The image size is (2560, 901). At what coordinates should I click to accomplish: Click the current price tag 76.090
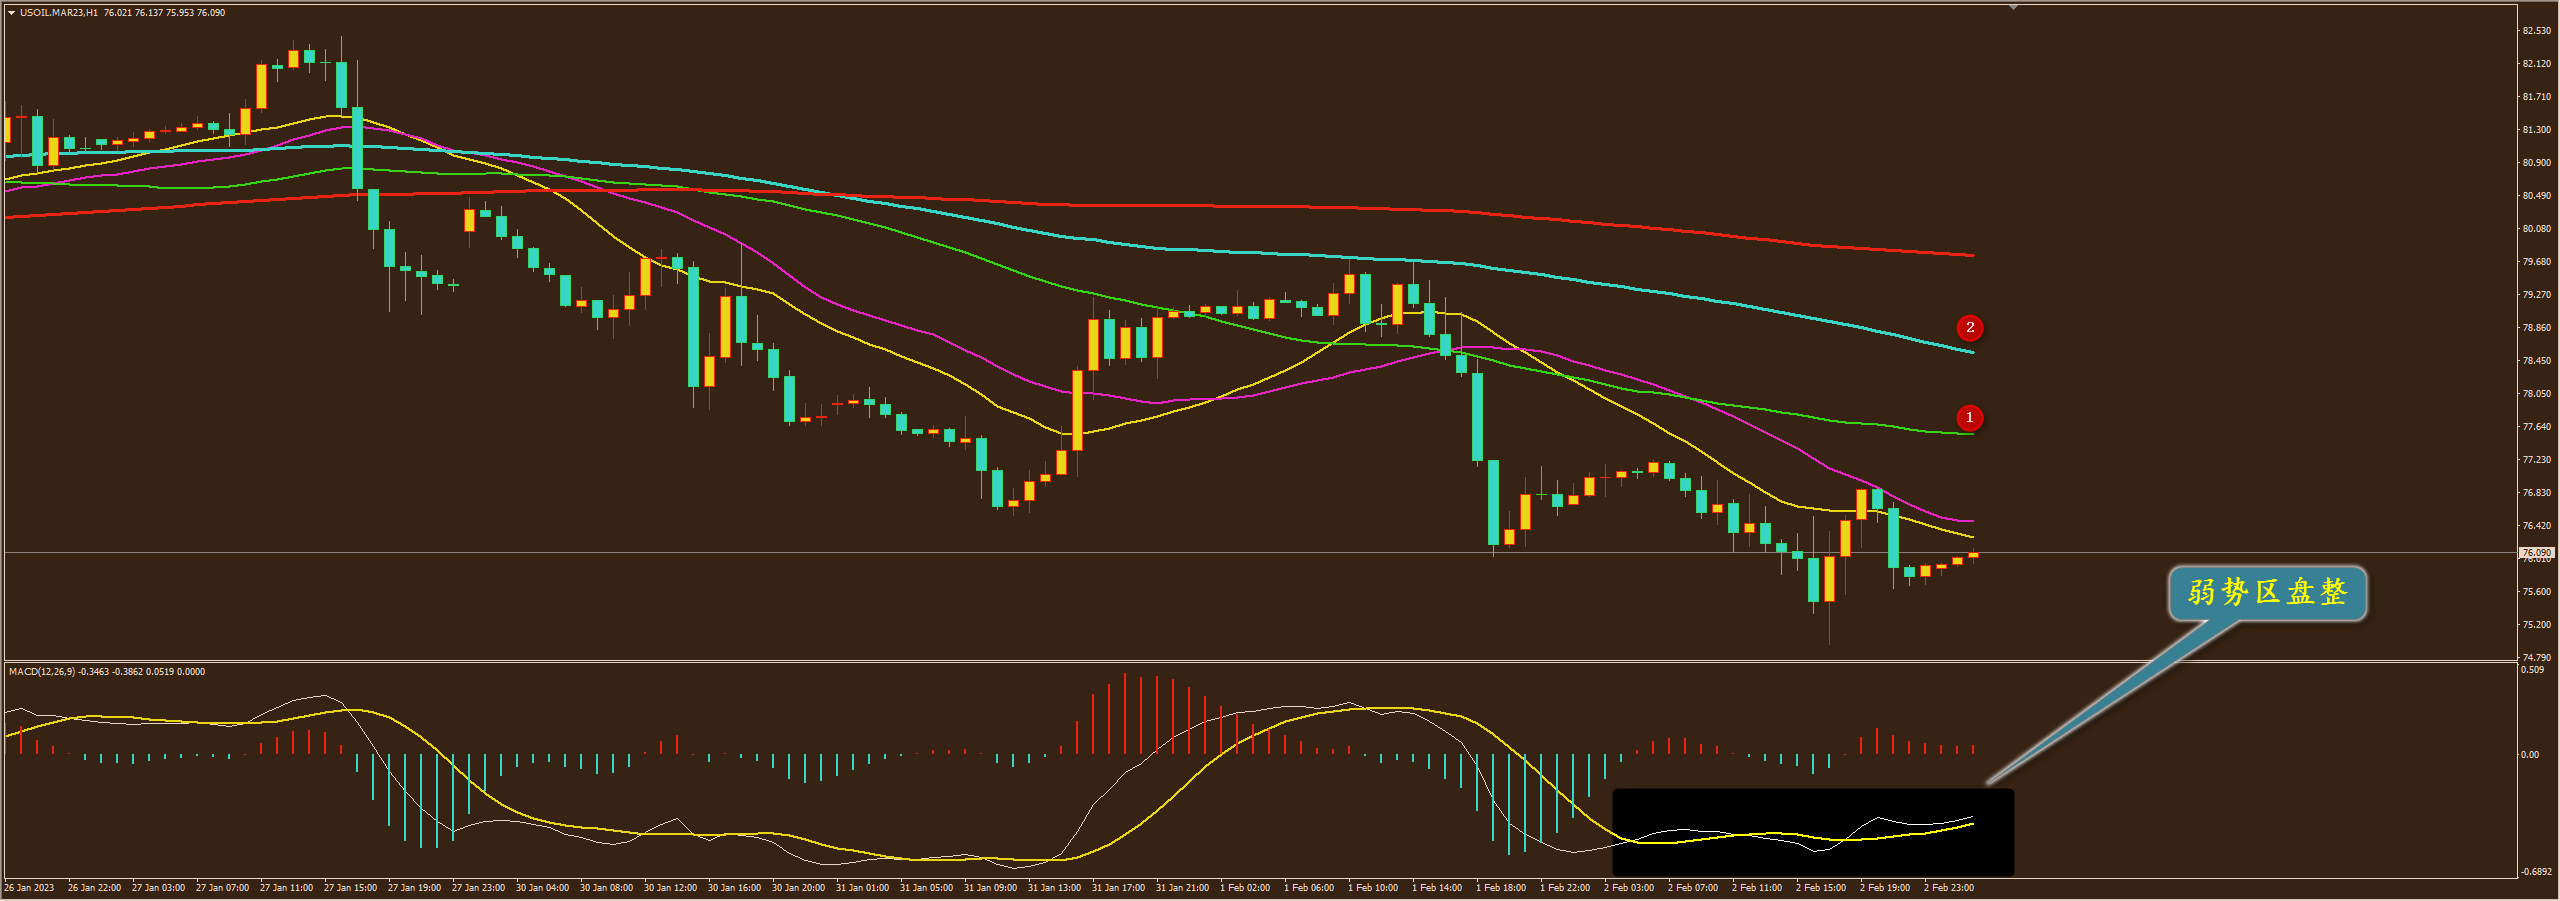tap(2535, 552)
